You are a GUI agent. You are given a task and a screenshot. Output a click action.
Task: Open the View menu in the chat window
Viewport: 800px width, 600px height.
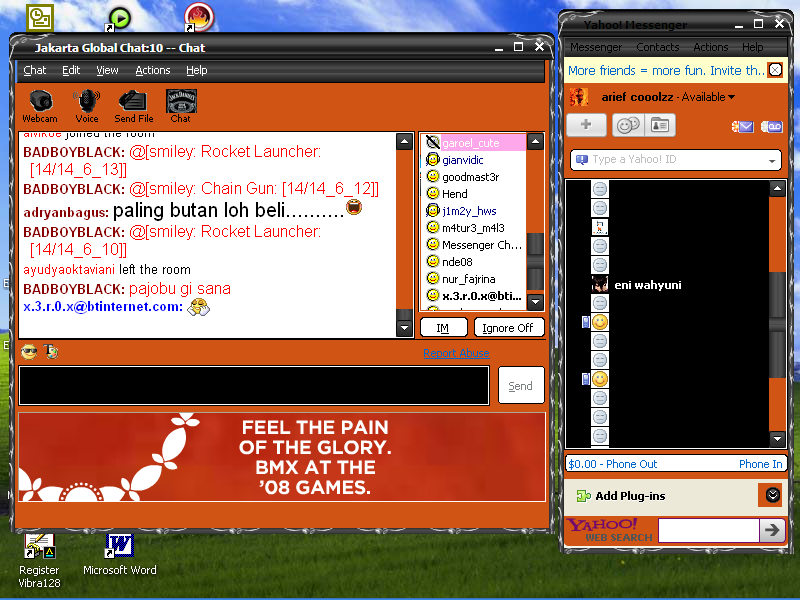tap(107, 70)
